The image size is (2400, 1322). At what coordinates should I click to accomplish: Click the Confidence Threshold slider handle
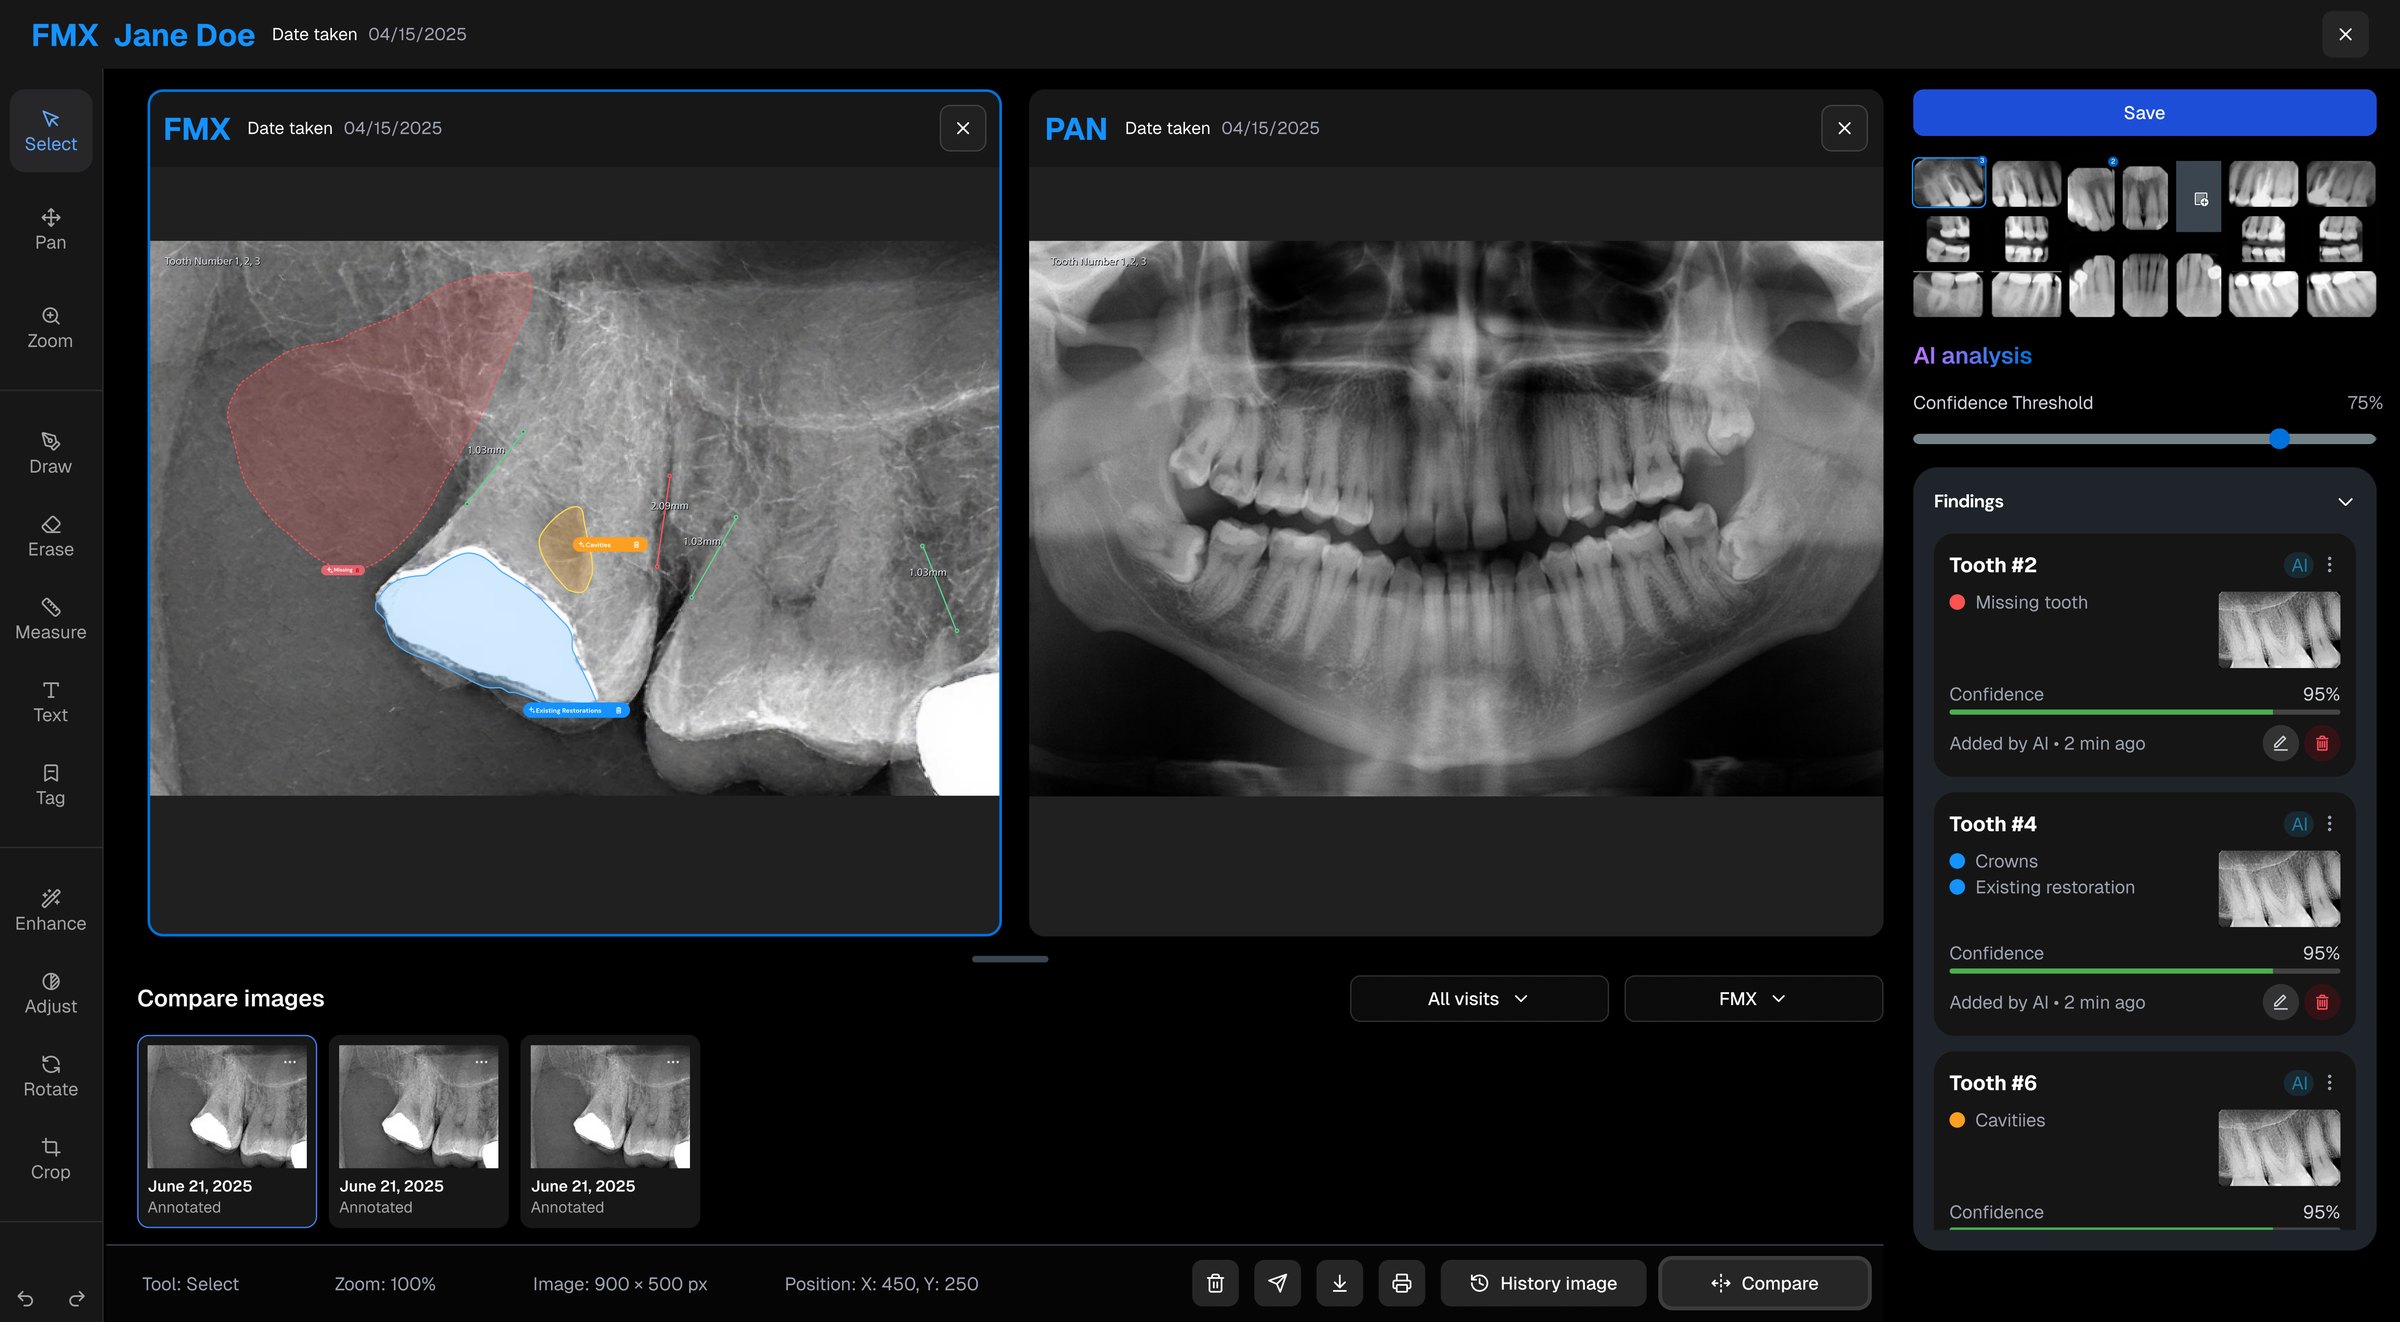(2279, 438)
